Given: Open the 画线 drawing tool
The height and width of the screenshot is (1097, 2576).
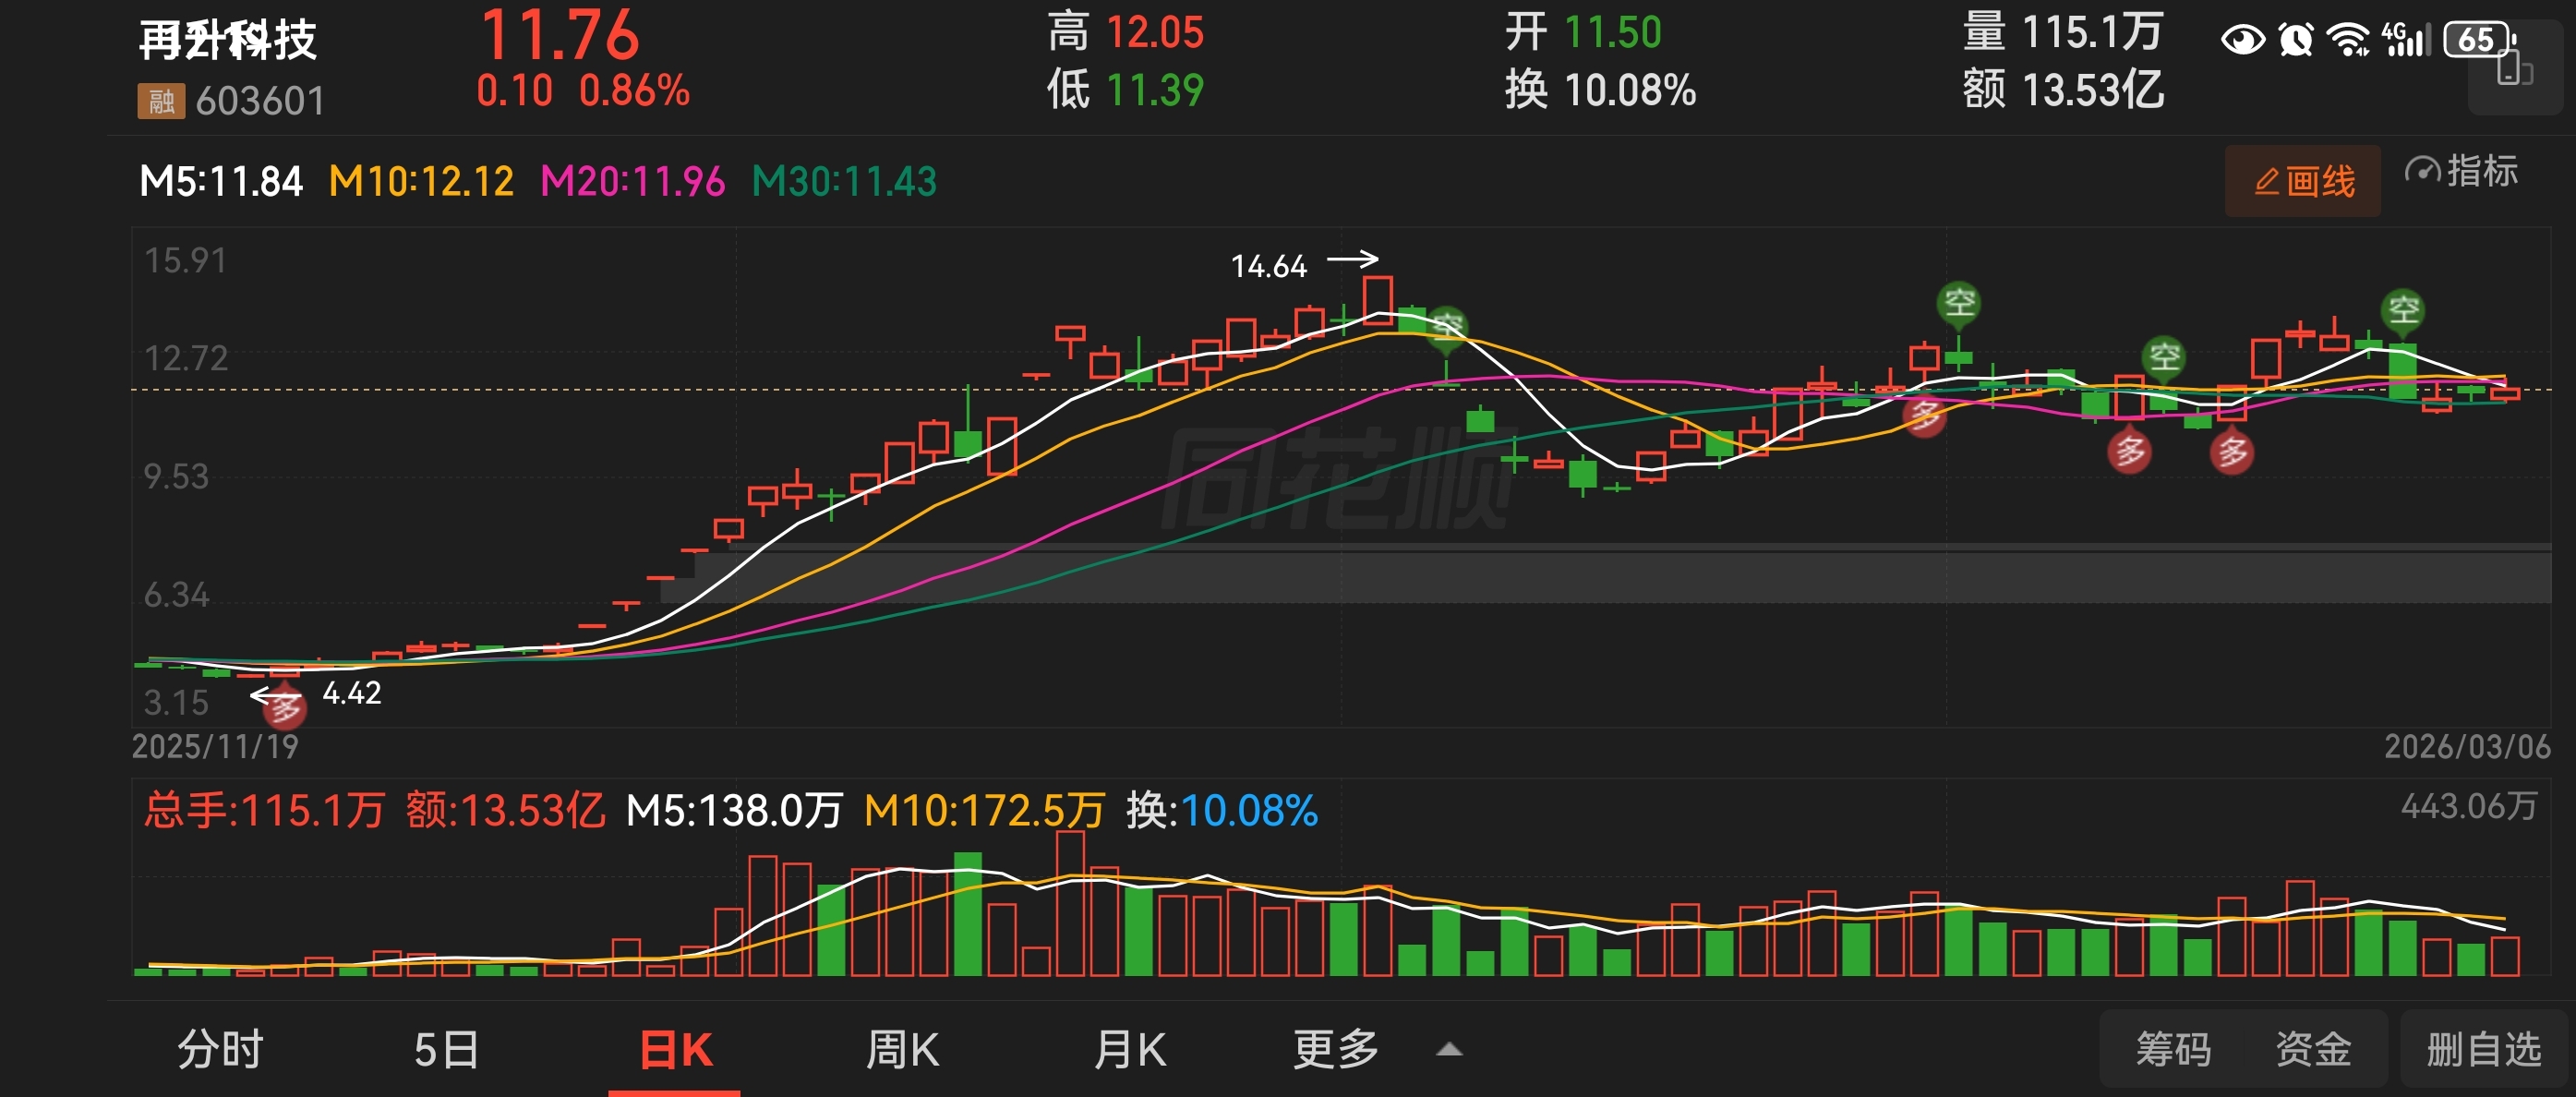Looking at the screenshot, I should point(2302,181).
